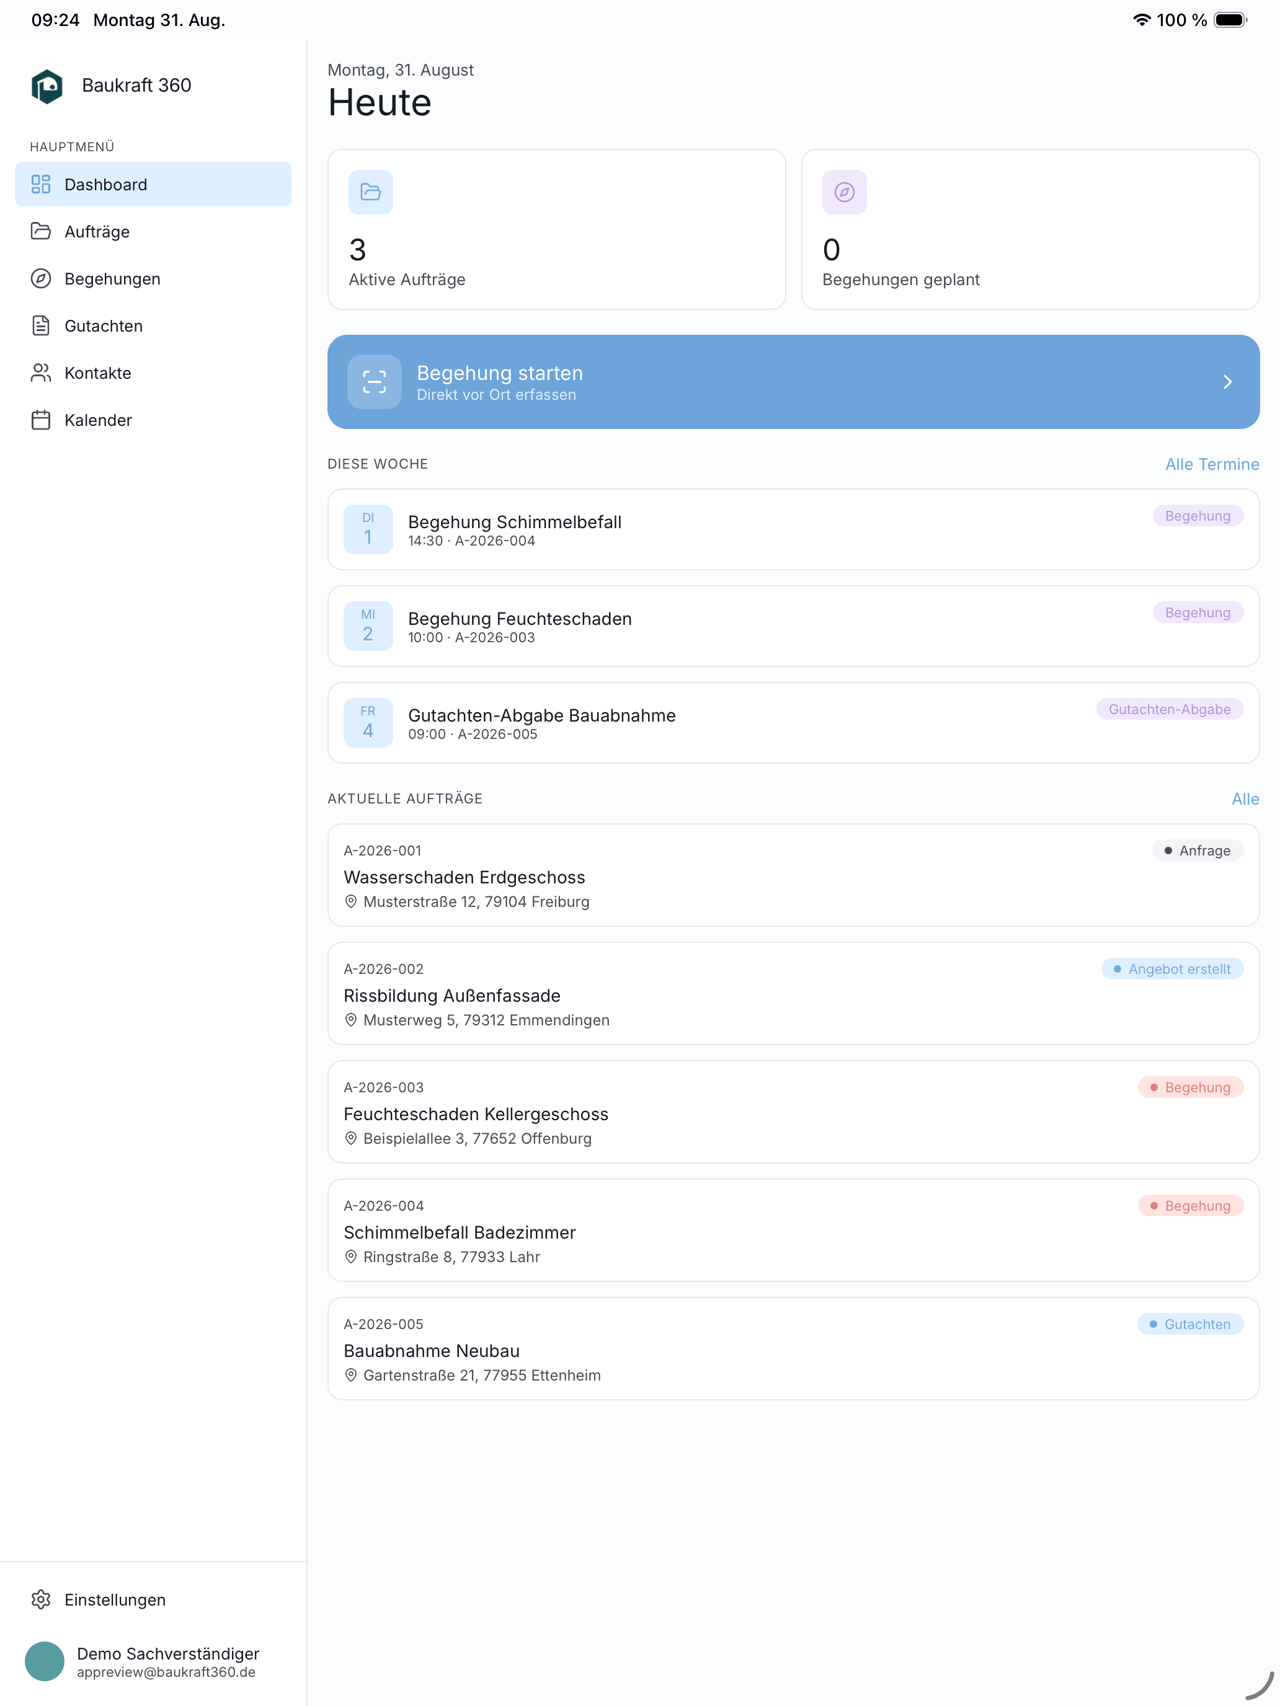Click the Kontakte people icon in sidebar
Screen dimensions: 1280x1706
click(41, 372)
